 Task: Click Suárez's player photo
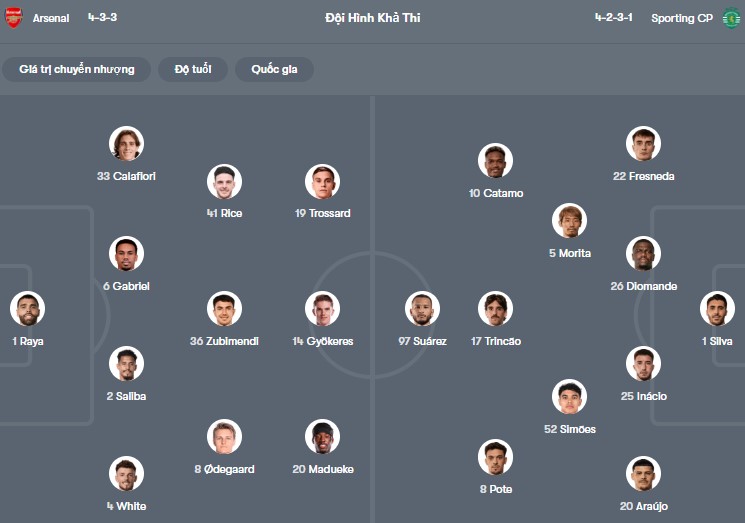[423, 309]
